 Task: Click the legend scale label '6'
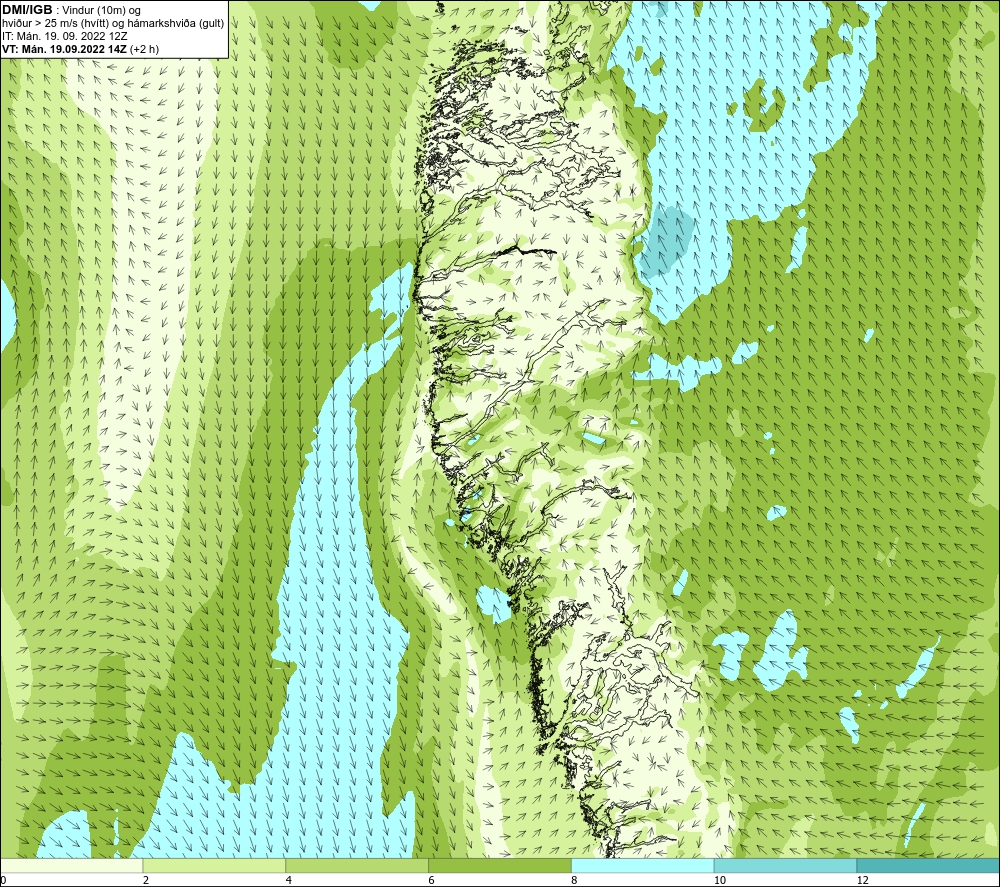[x=432, y=880]
